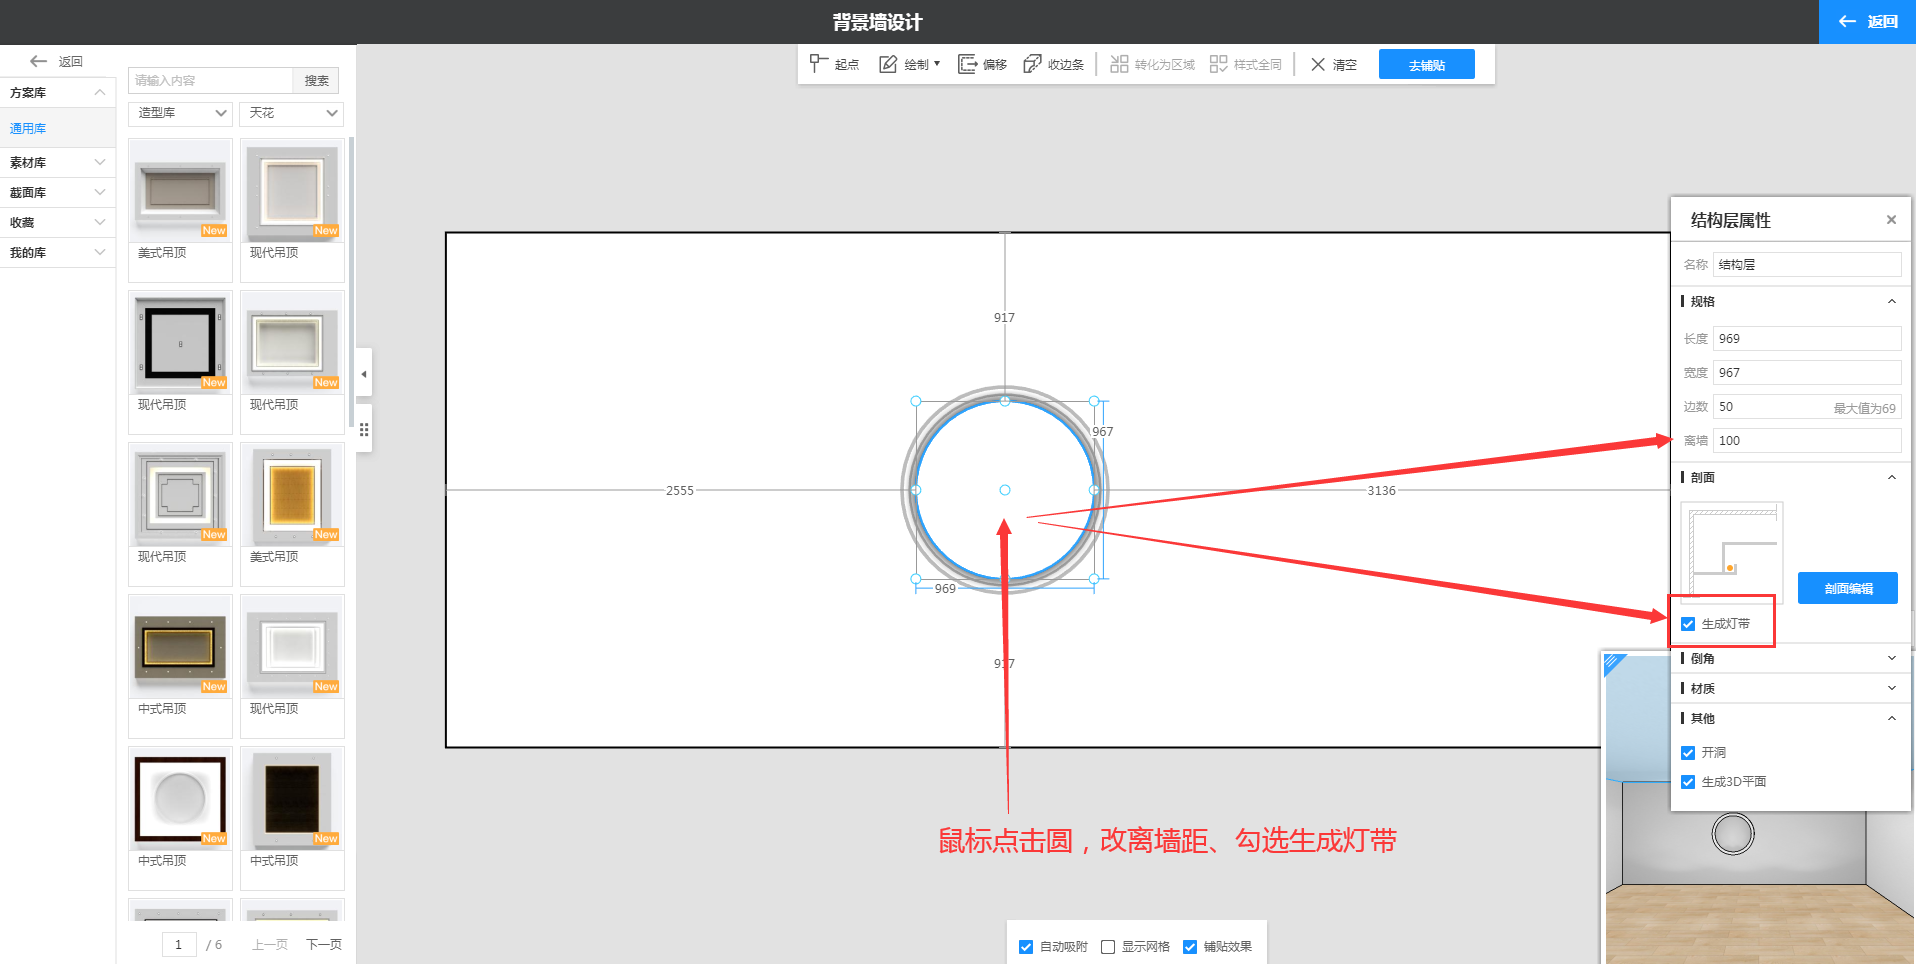Click the search input 请输入内容
1916x964 pixels.
point(210,80)
